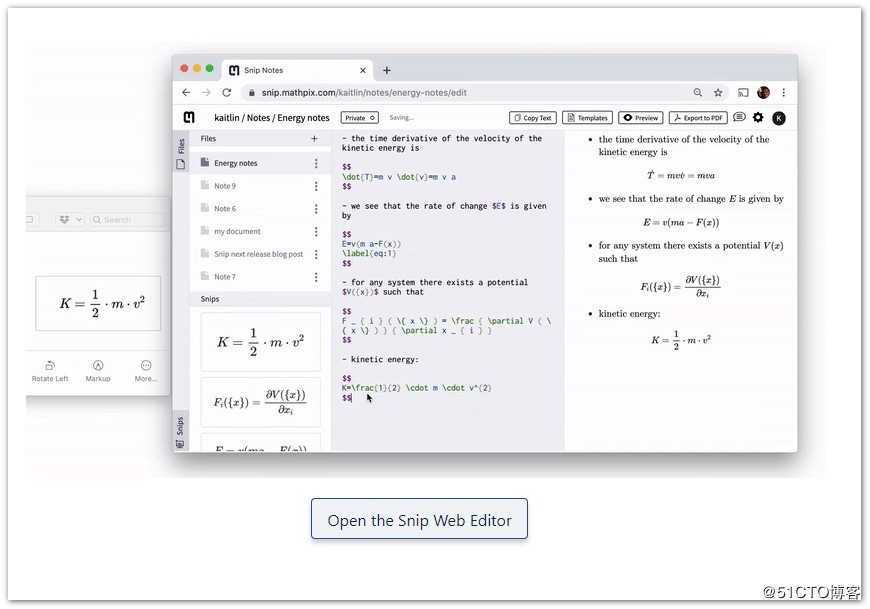Add new file with plus icon
Viewport: 870px width, 609px height.
[x=315, y=139]
